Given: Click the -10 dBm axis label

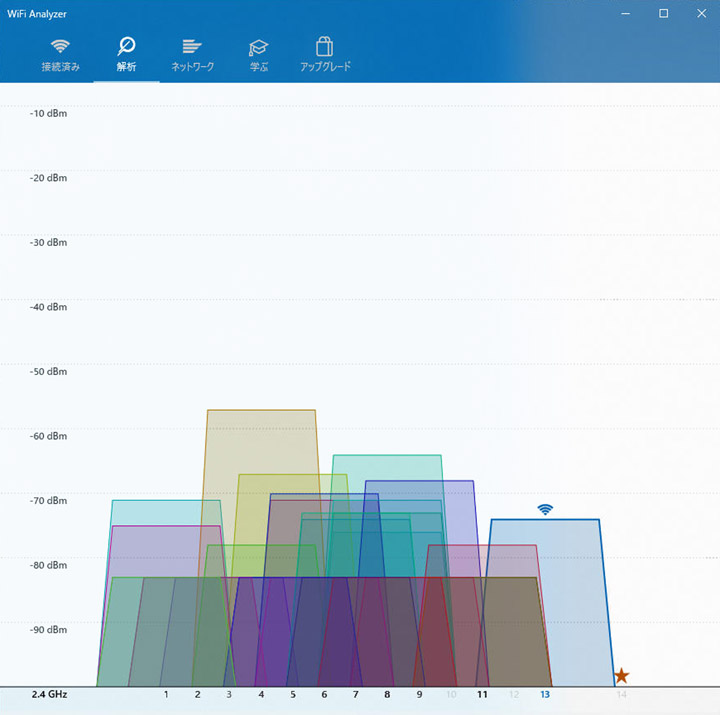Looking at the screenshot, I should pos(48,113).
